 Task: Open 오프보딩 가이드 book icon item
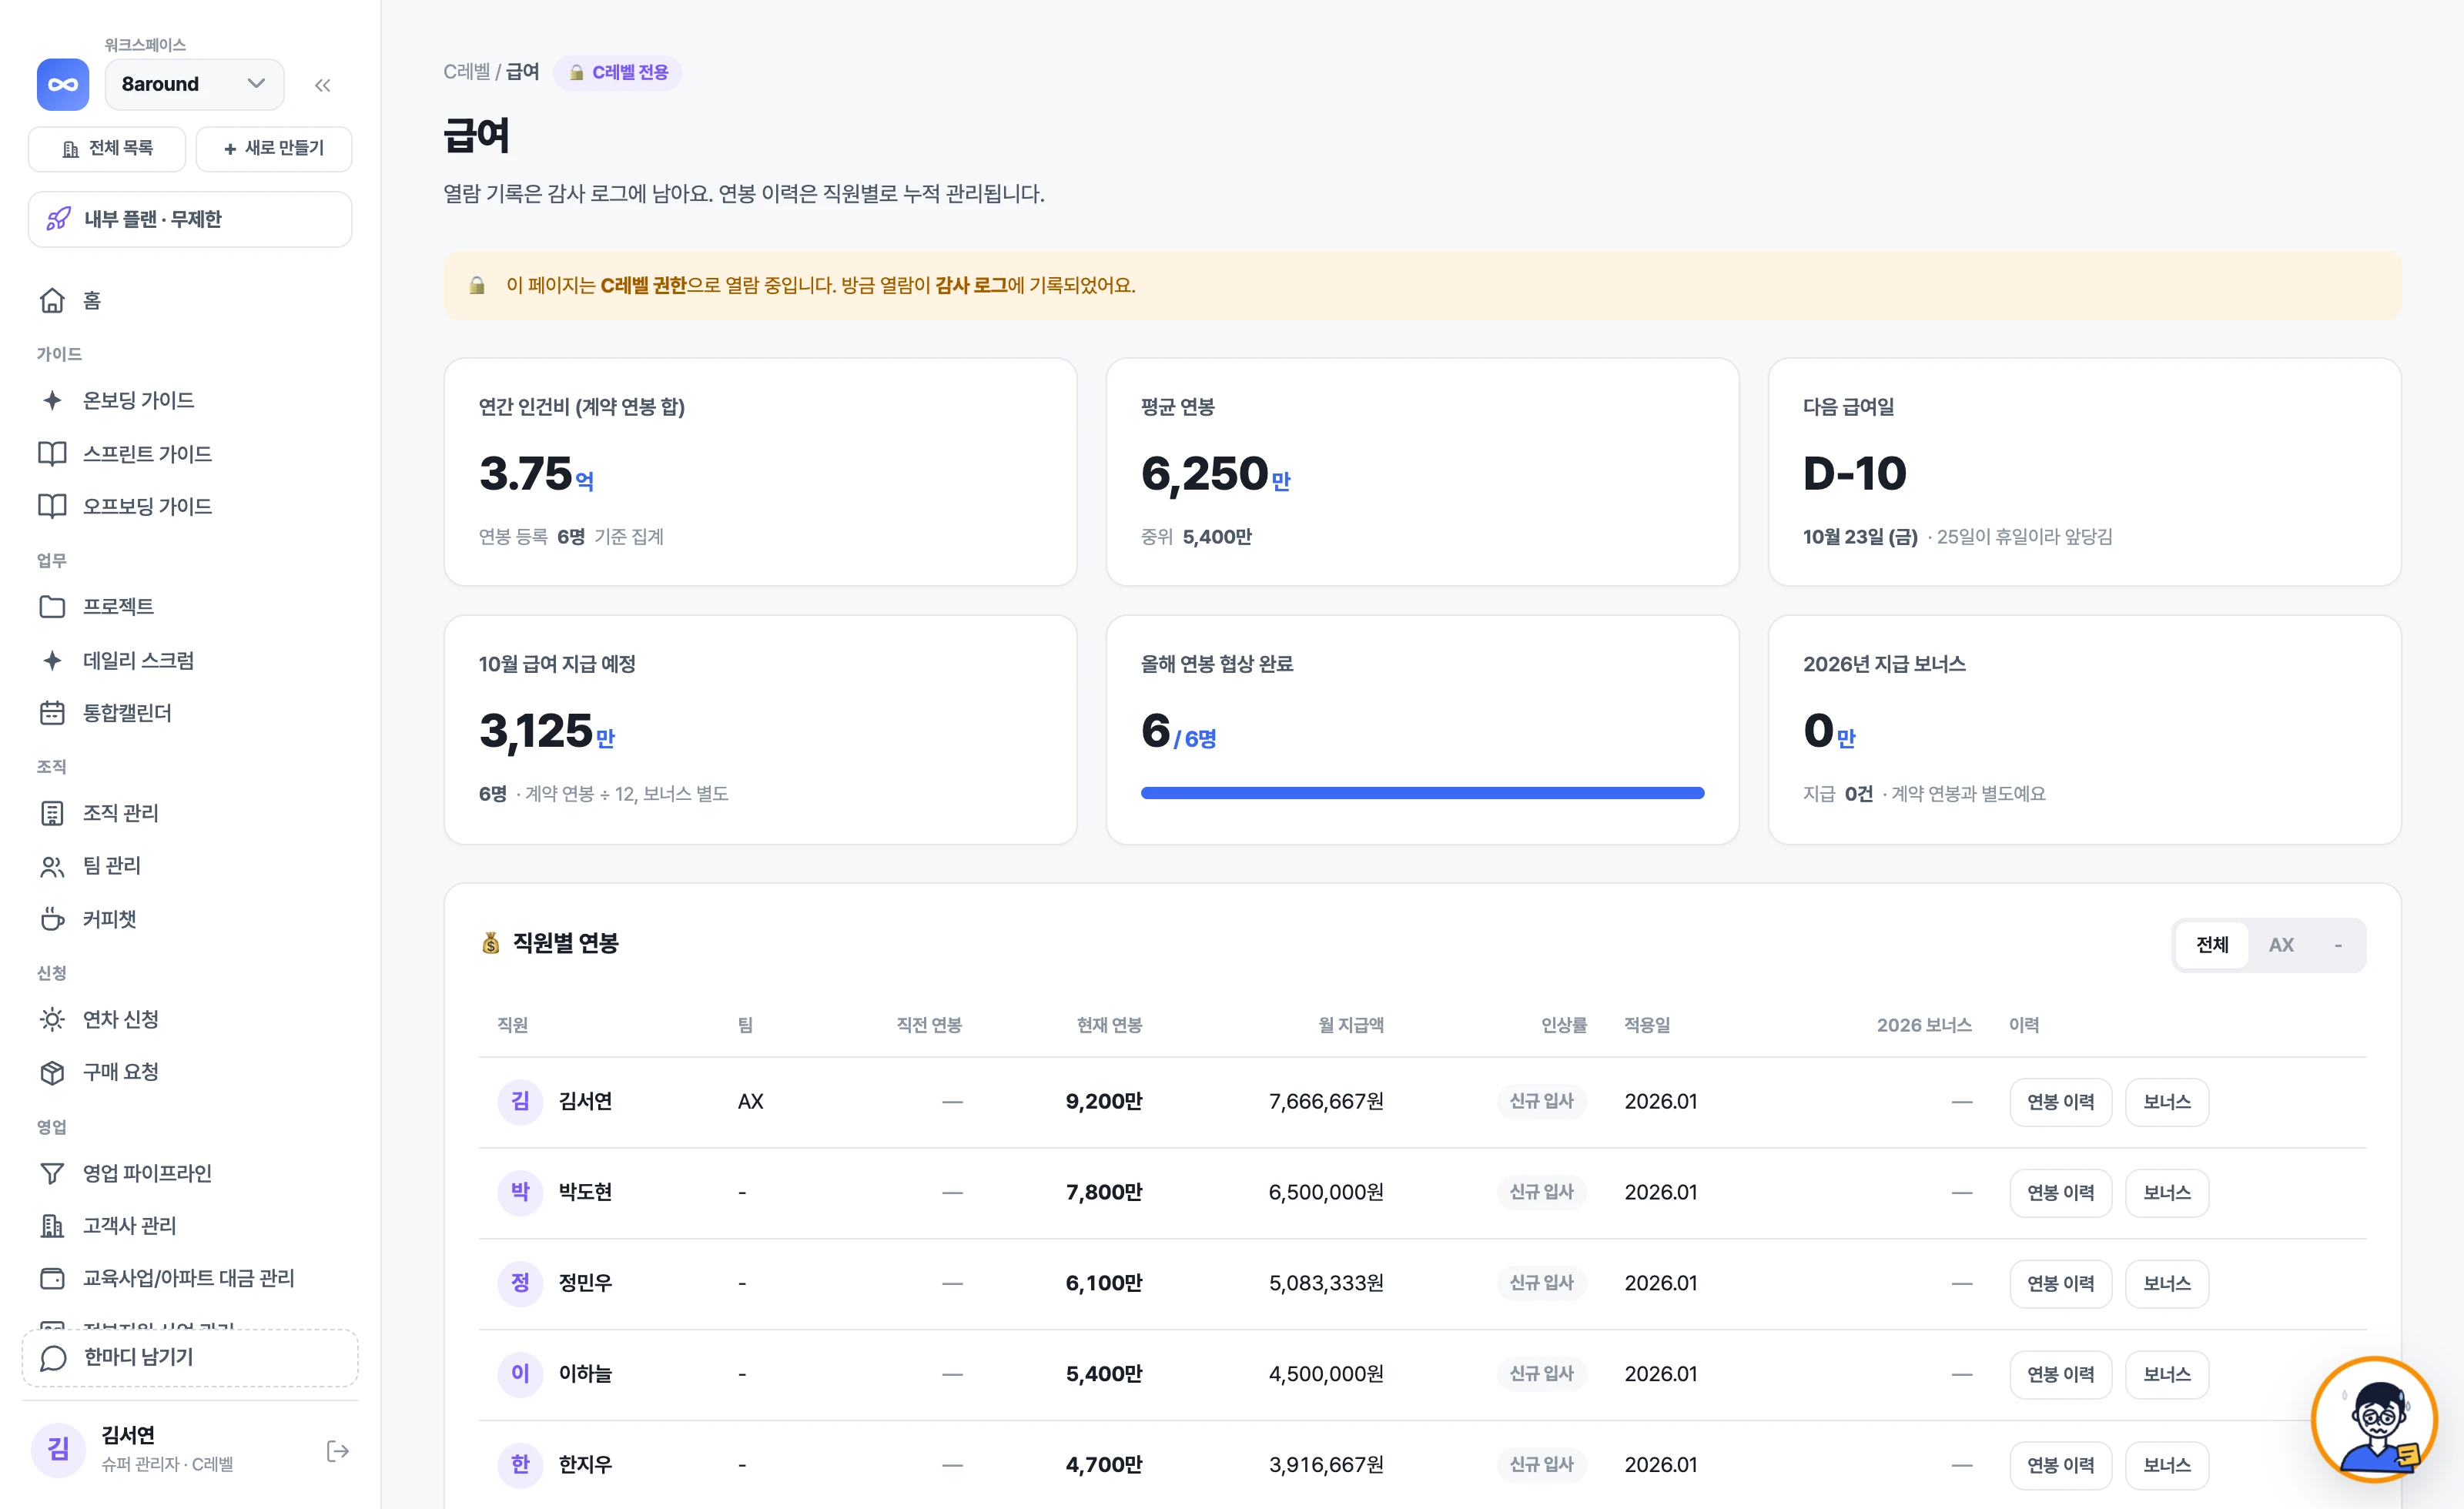point(190,506)
